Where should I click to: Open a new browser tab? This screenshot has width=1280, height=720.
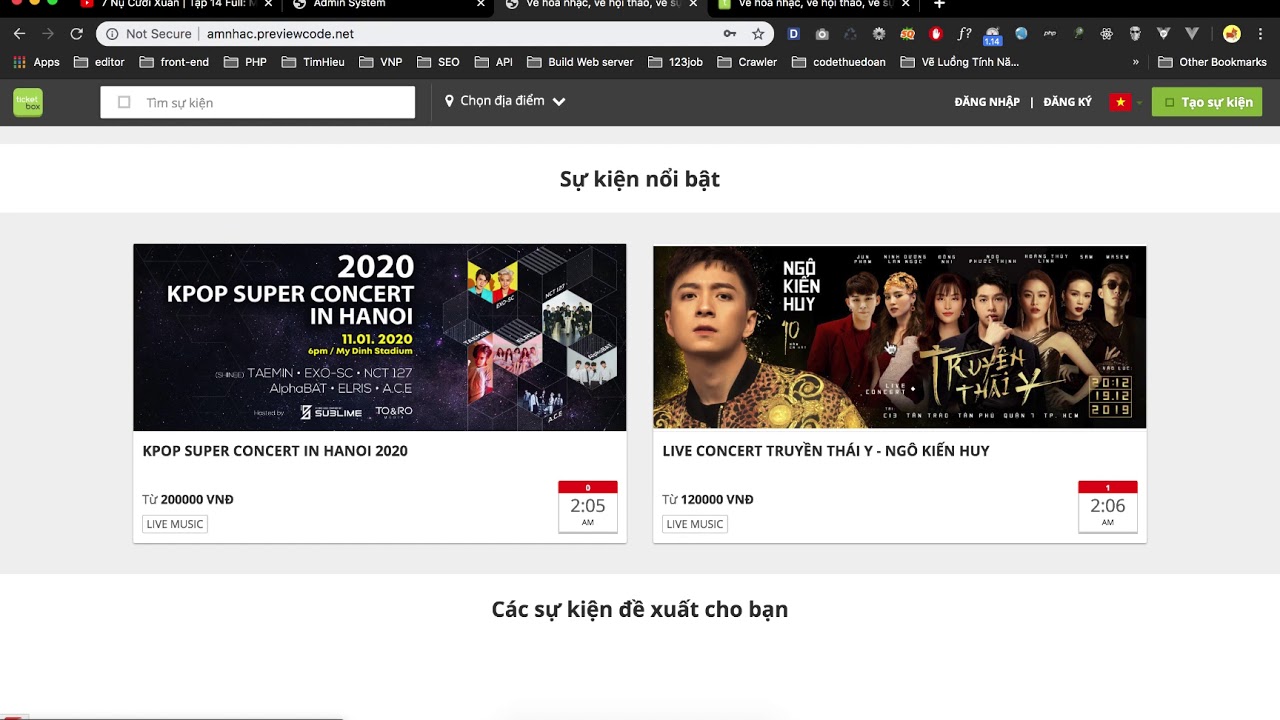939,5
